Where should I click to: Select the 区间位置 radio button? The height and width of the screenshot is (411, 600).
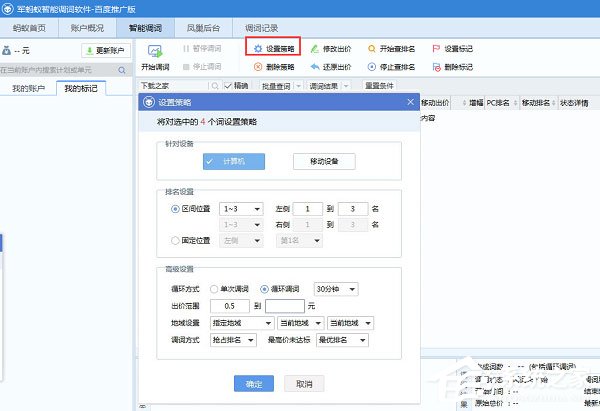click(x=176, y=209)
